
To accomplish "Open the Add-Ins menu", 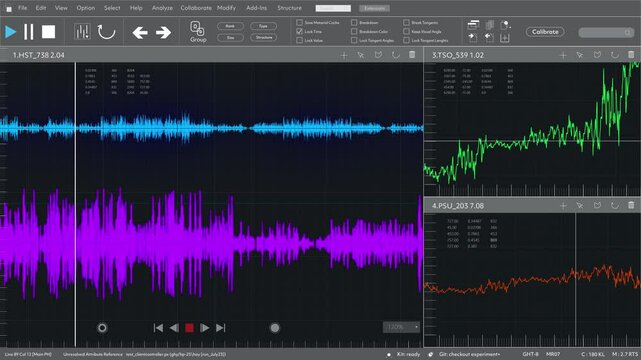I will pos(256,8).
